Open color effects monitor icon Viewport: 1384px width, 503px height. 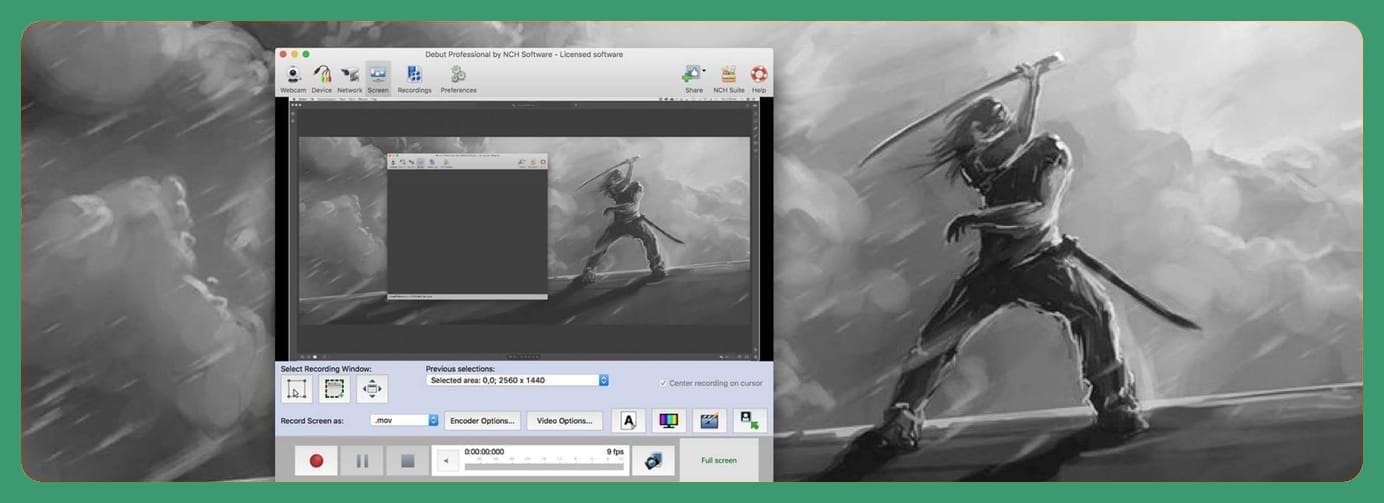coord(667,421)
